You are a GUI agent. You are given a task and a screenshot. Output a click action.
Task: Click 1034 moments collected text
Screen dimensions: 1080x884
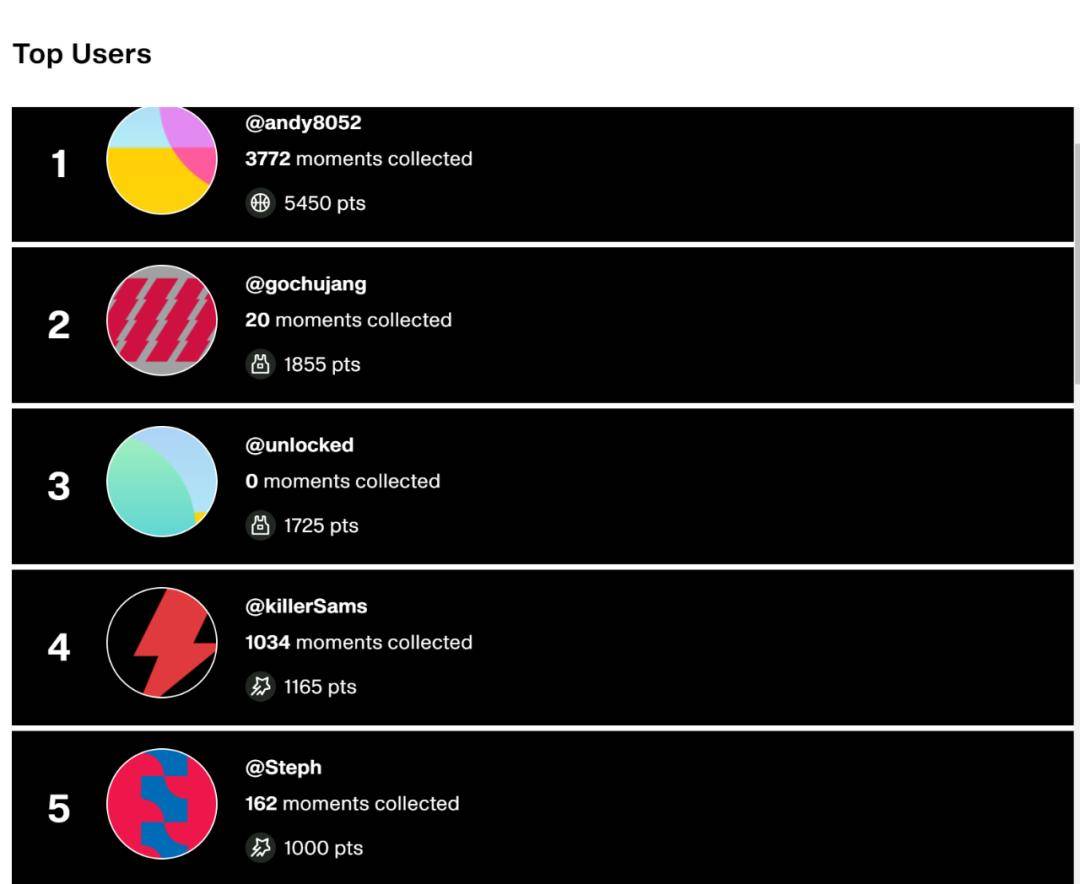click(358, 642)
